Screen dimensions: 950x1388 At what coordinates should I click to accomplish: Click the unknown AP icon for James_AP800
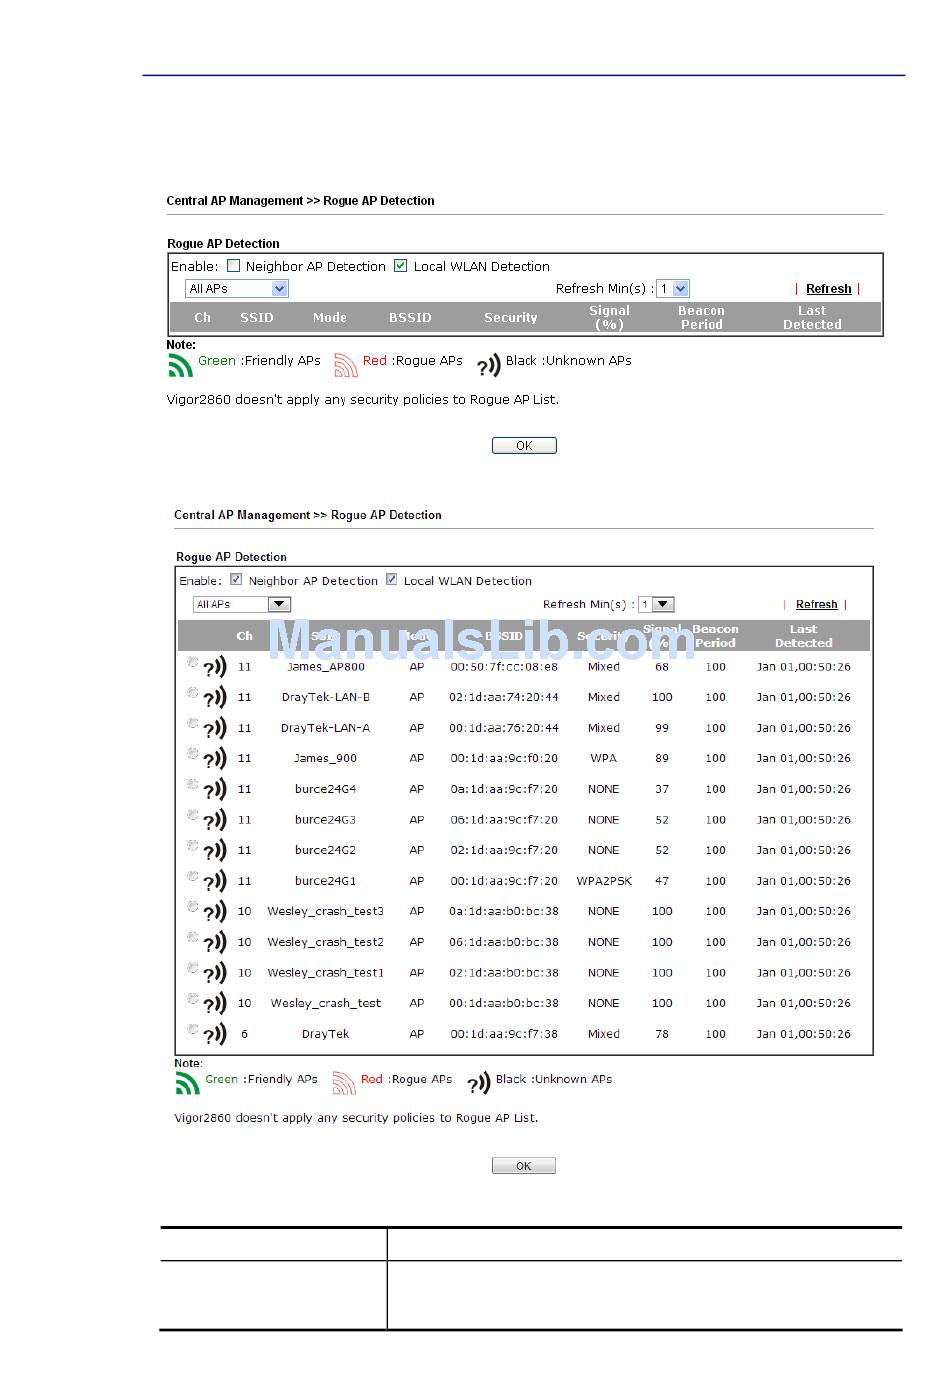tap(215, 668)
